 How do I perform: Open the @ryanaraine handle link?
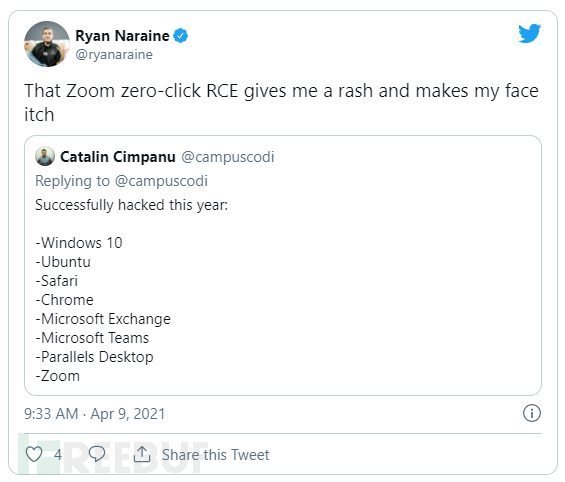coord(114,54)
